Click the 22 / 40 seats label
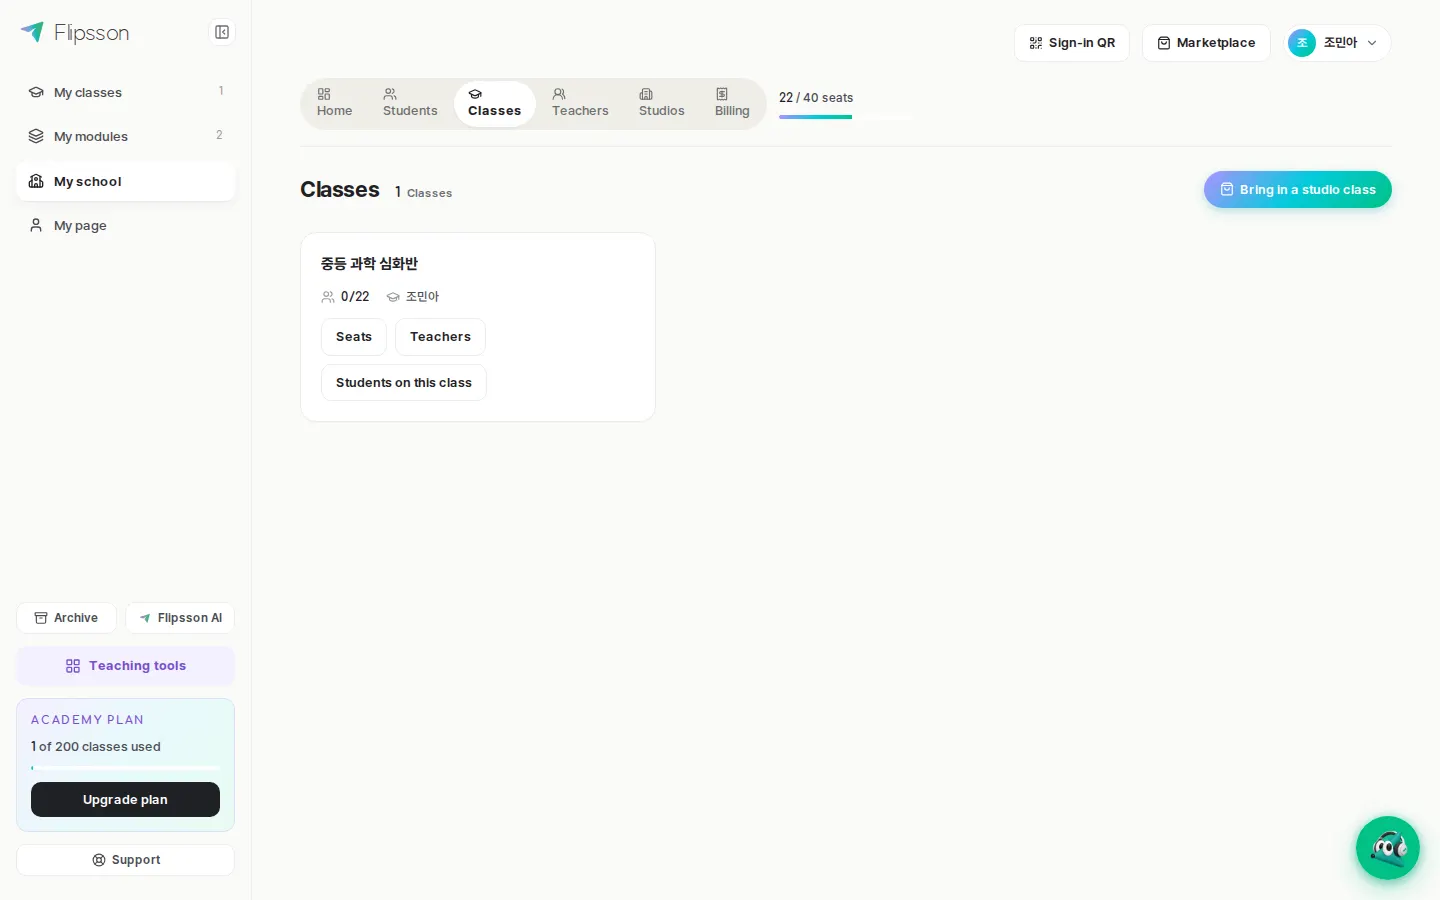 point(816,98)
